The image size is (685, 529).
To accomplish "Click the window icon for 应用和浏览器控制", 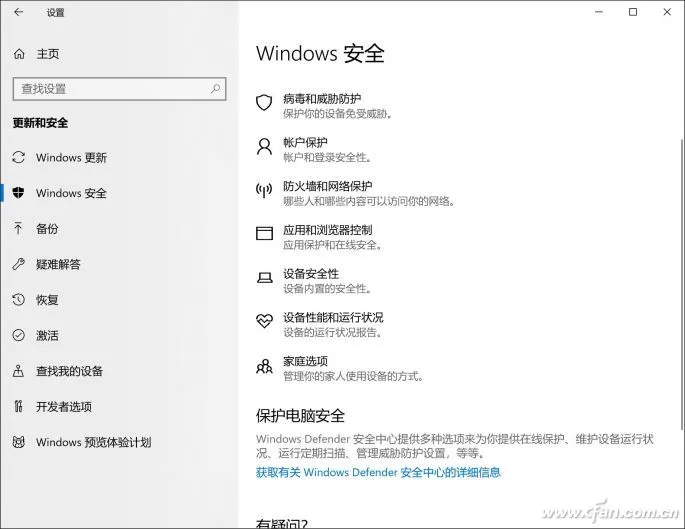I will (x=264, y=233).
